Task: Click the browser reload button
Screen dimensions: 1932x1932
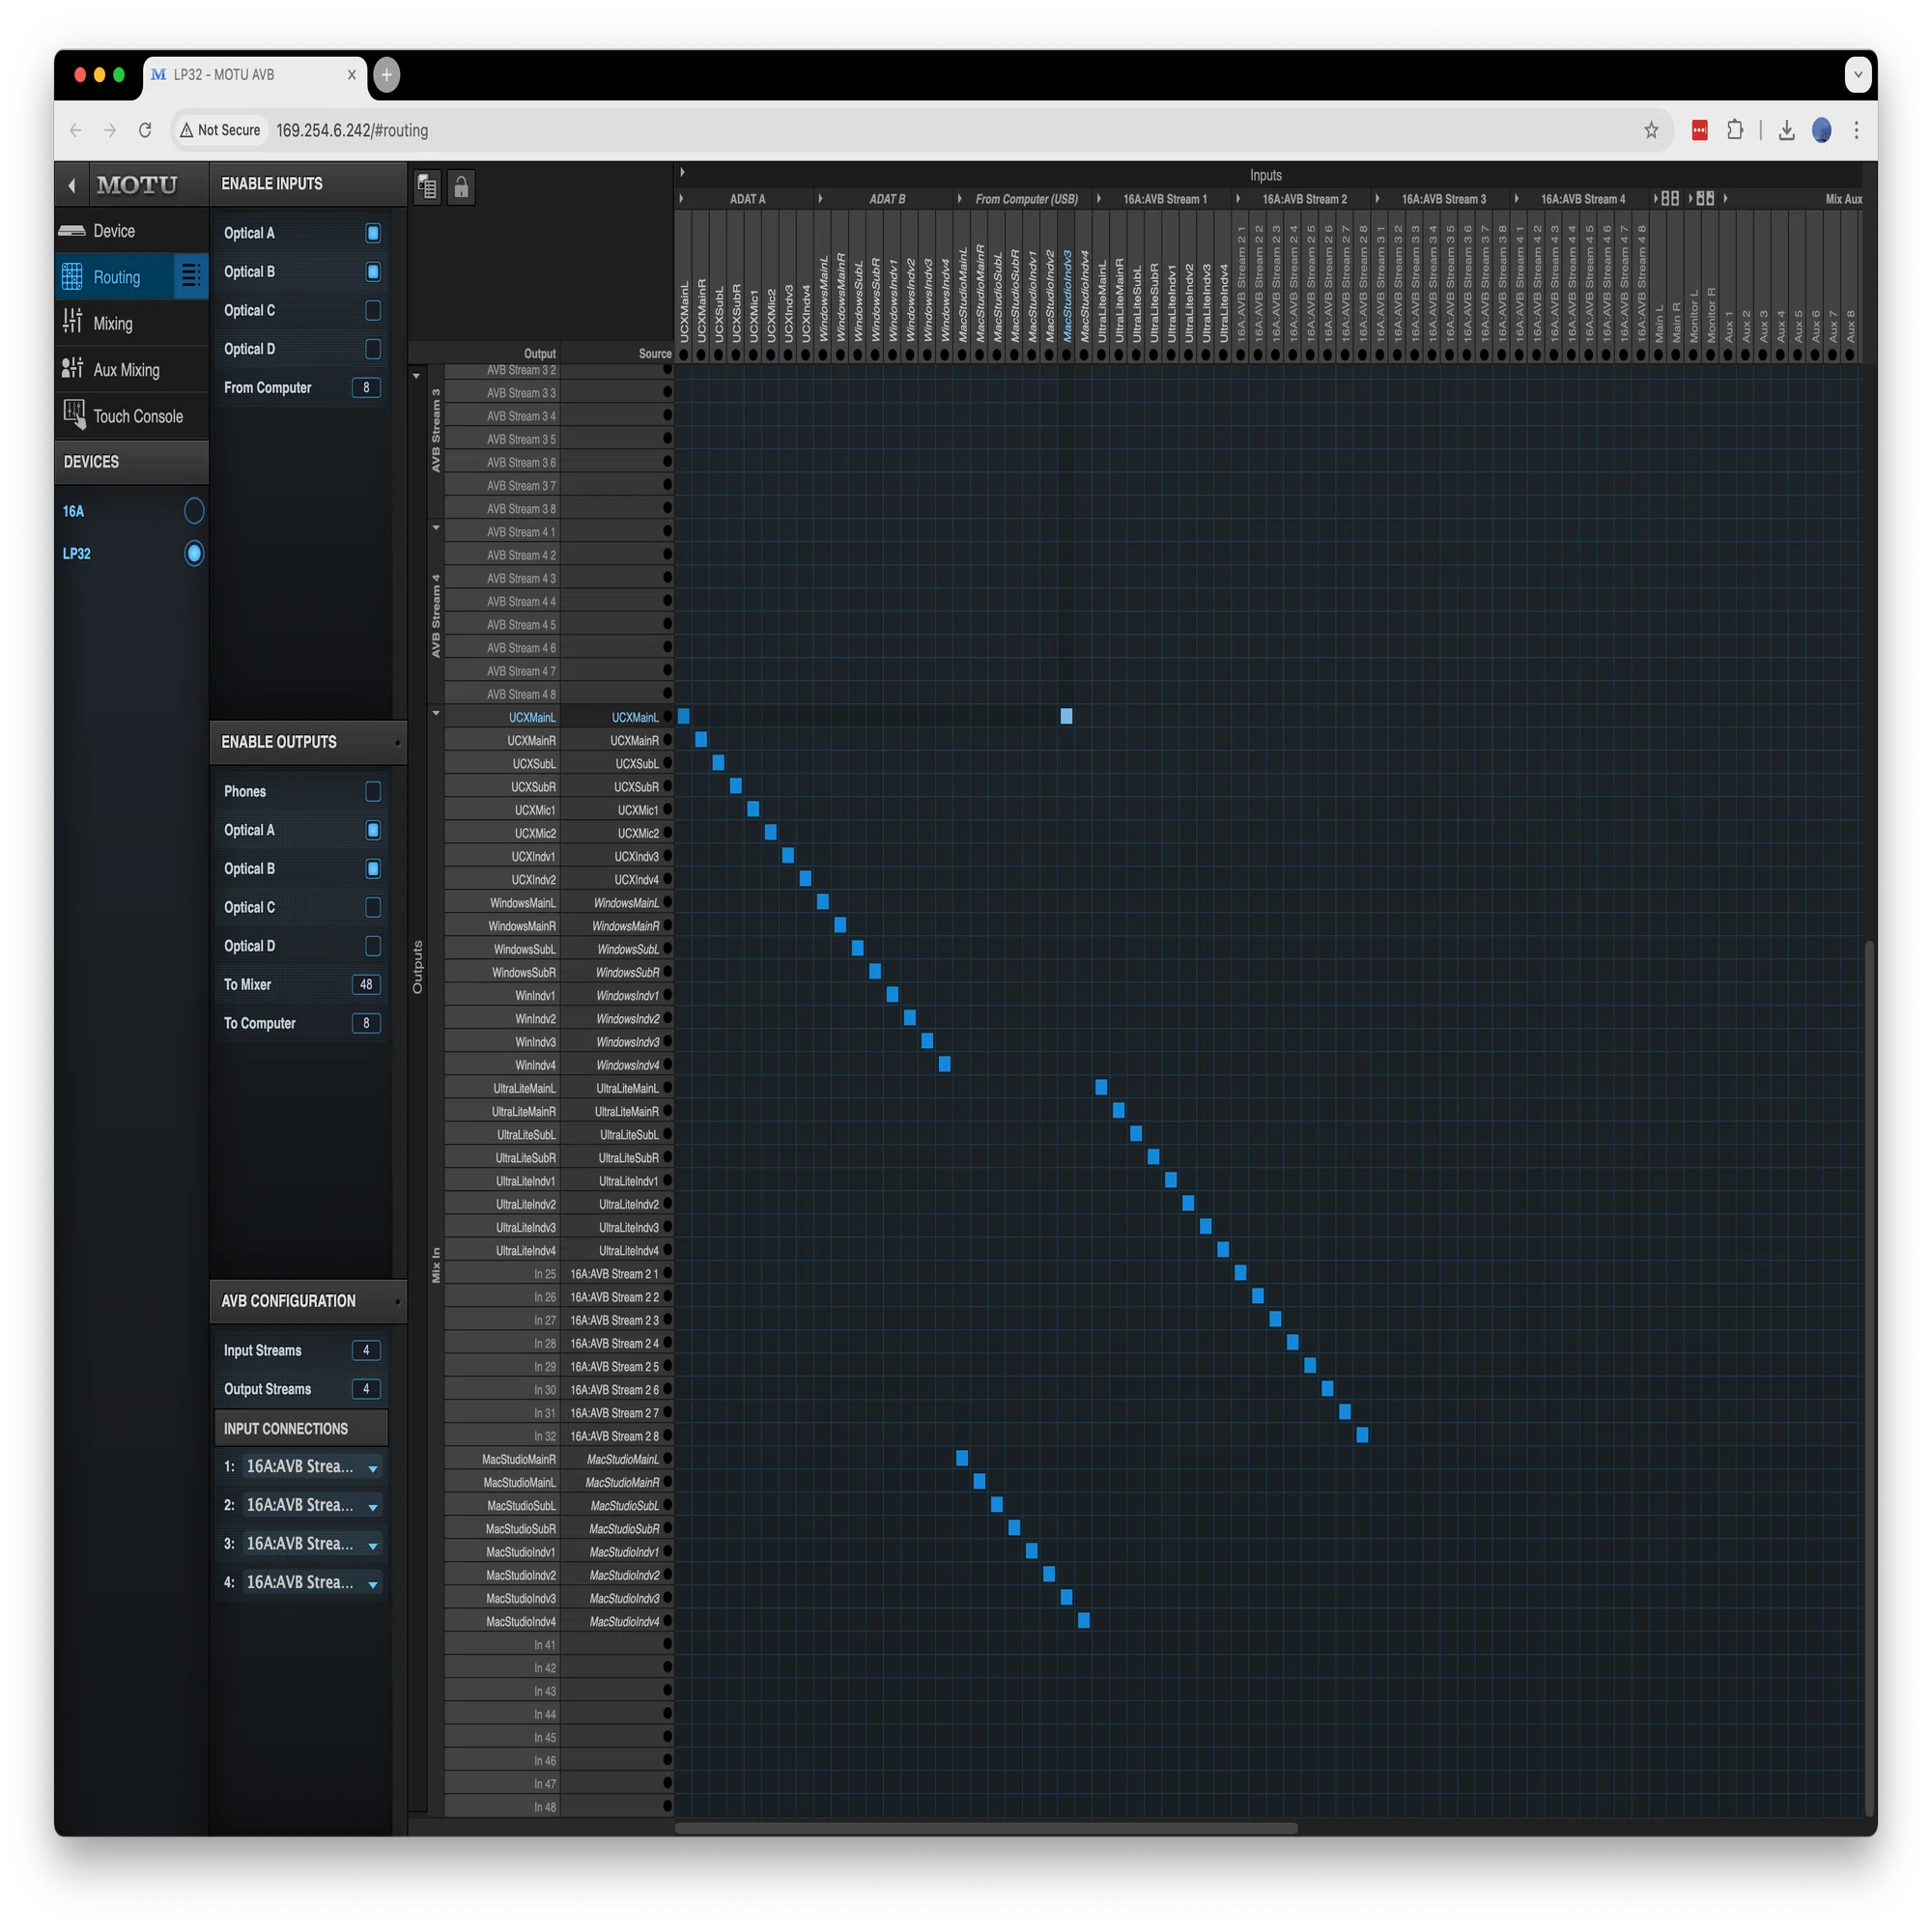Action: coord(145,130)
